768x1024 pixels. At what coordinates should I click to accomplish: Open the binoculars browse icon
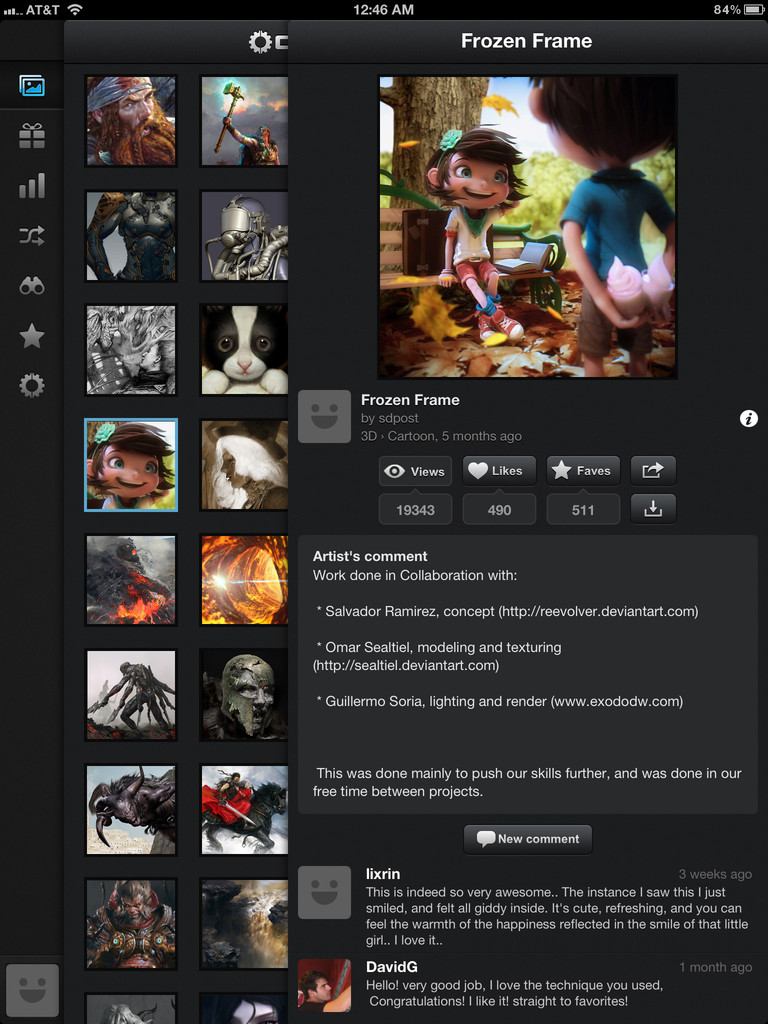[31, 285]
